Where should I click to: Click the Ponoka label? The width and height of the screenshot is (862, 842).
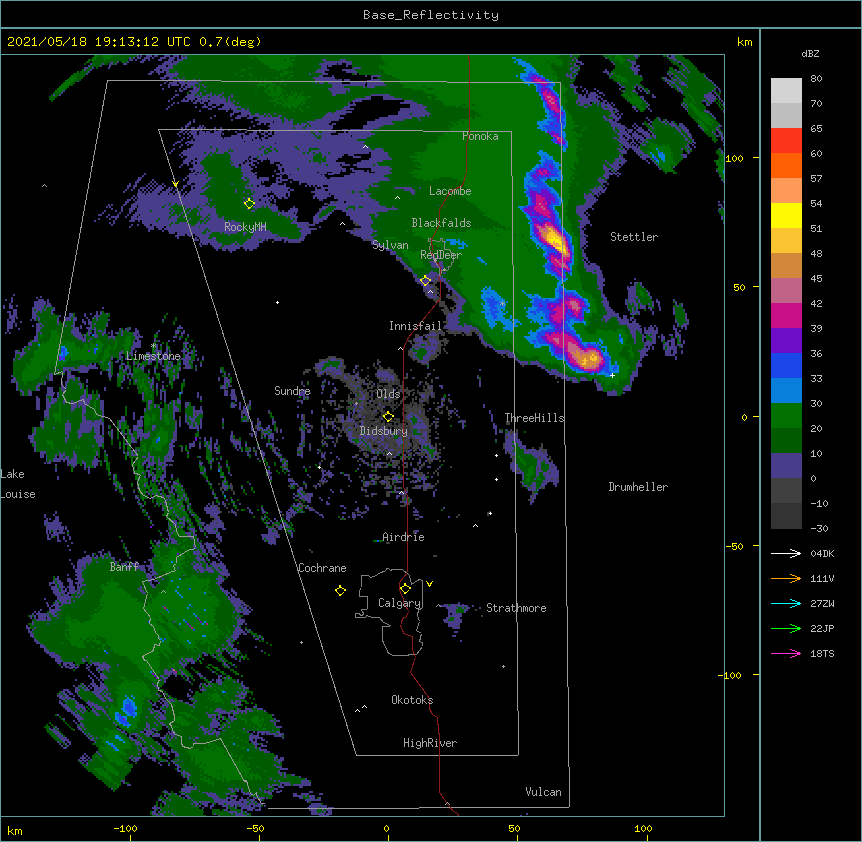(x=480, y=136)
